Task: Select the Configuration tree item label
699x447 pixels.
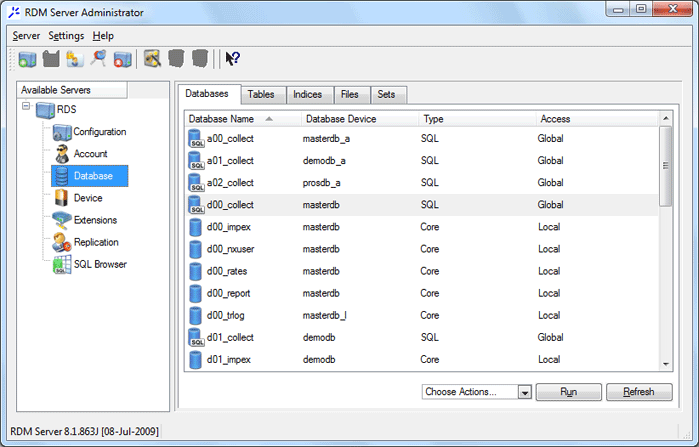Action: (100, 132)
